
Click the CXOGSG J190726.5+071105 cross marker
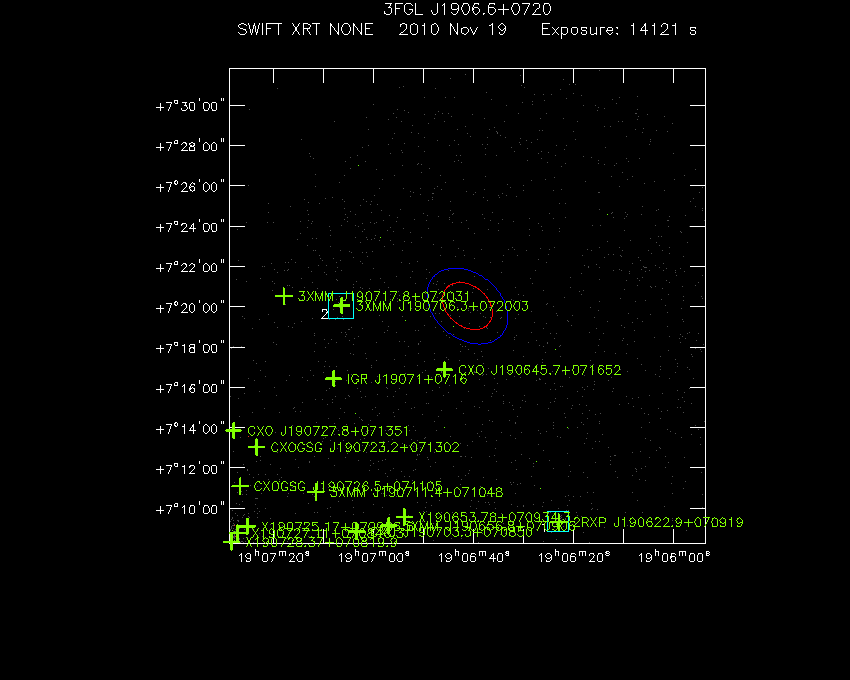(x=240, y=486)
